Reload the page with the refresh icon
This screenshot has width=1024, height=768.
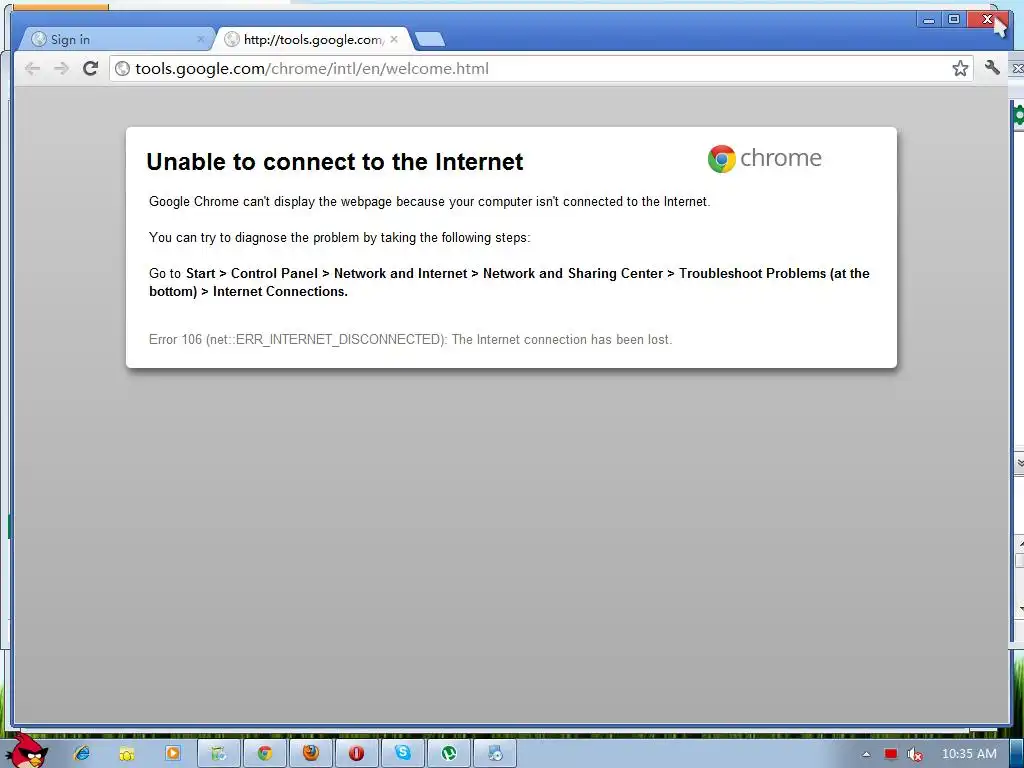[91, 68]
